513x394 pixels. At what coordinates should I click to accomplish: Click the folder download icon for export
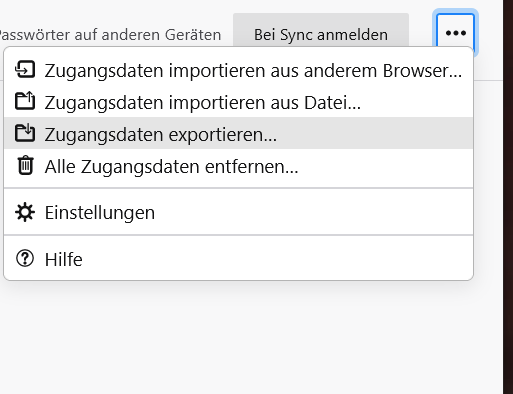coord(25,133)
